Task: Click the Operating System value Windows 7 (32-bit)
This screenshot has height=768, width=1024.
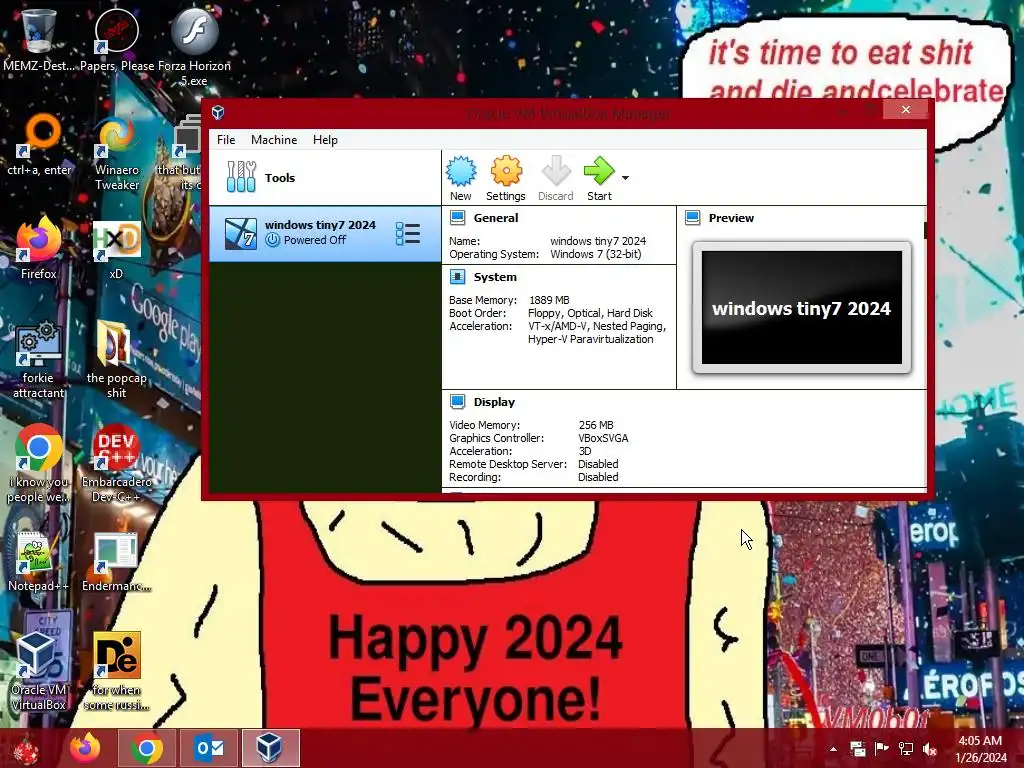Action: [596, 254]
